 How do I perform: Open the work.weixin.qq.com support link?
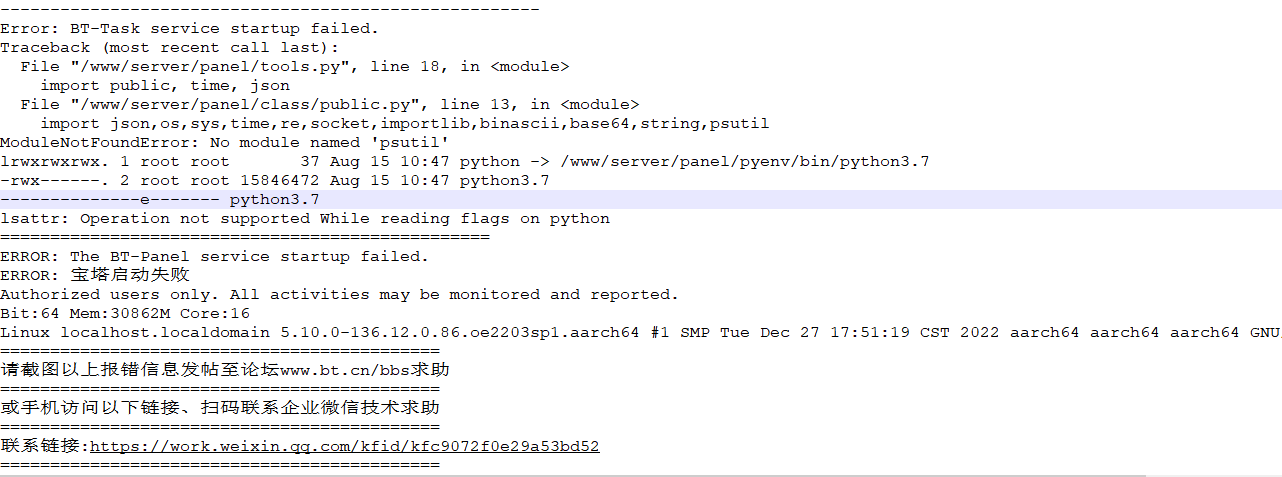coord(345,446)
